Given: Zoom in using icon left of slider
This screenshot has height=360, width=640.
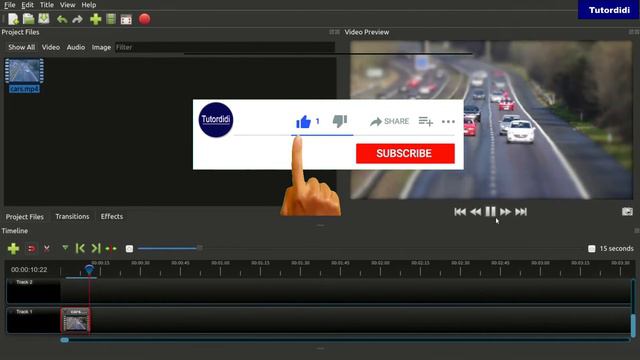Looking at the screenshot, I should coord(129,249).
